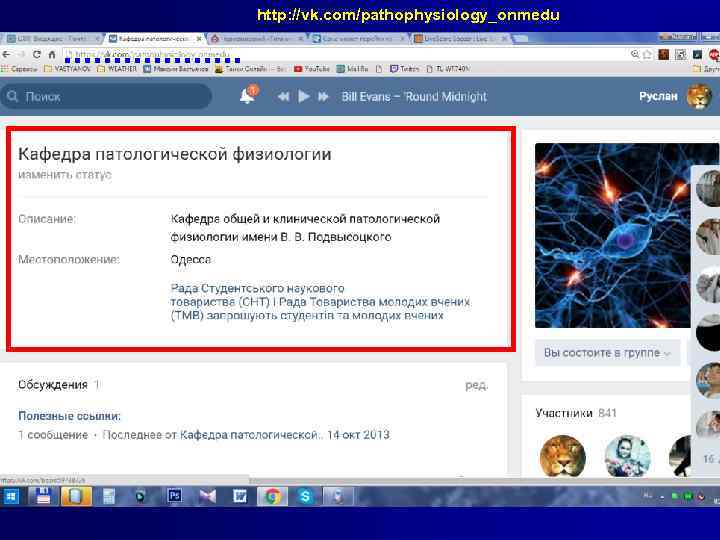Image resolution: width=720 pixels, height=540 pixels.
Task: Switch to Chrome in the taskbar
Action: click(273, 496)
